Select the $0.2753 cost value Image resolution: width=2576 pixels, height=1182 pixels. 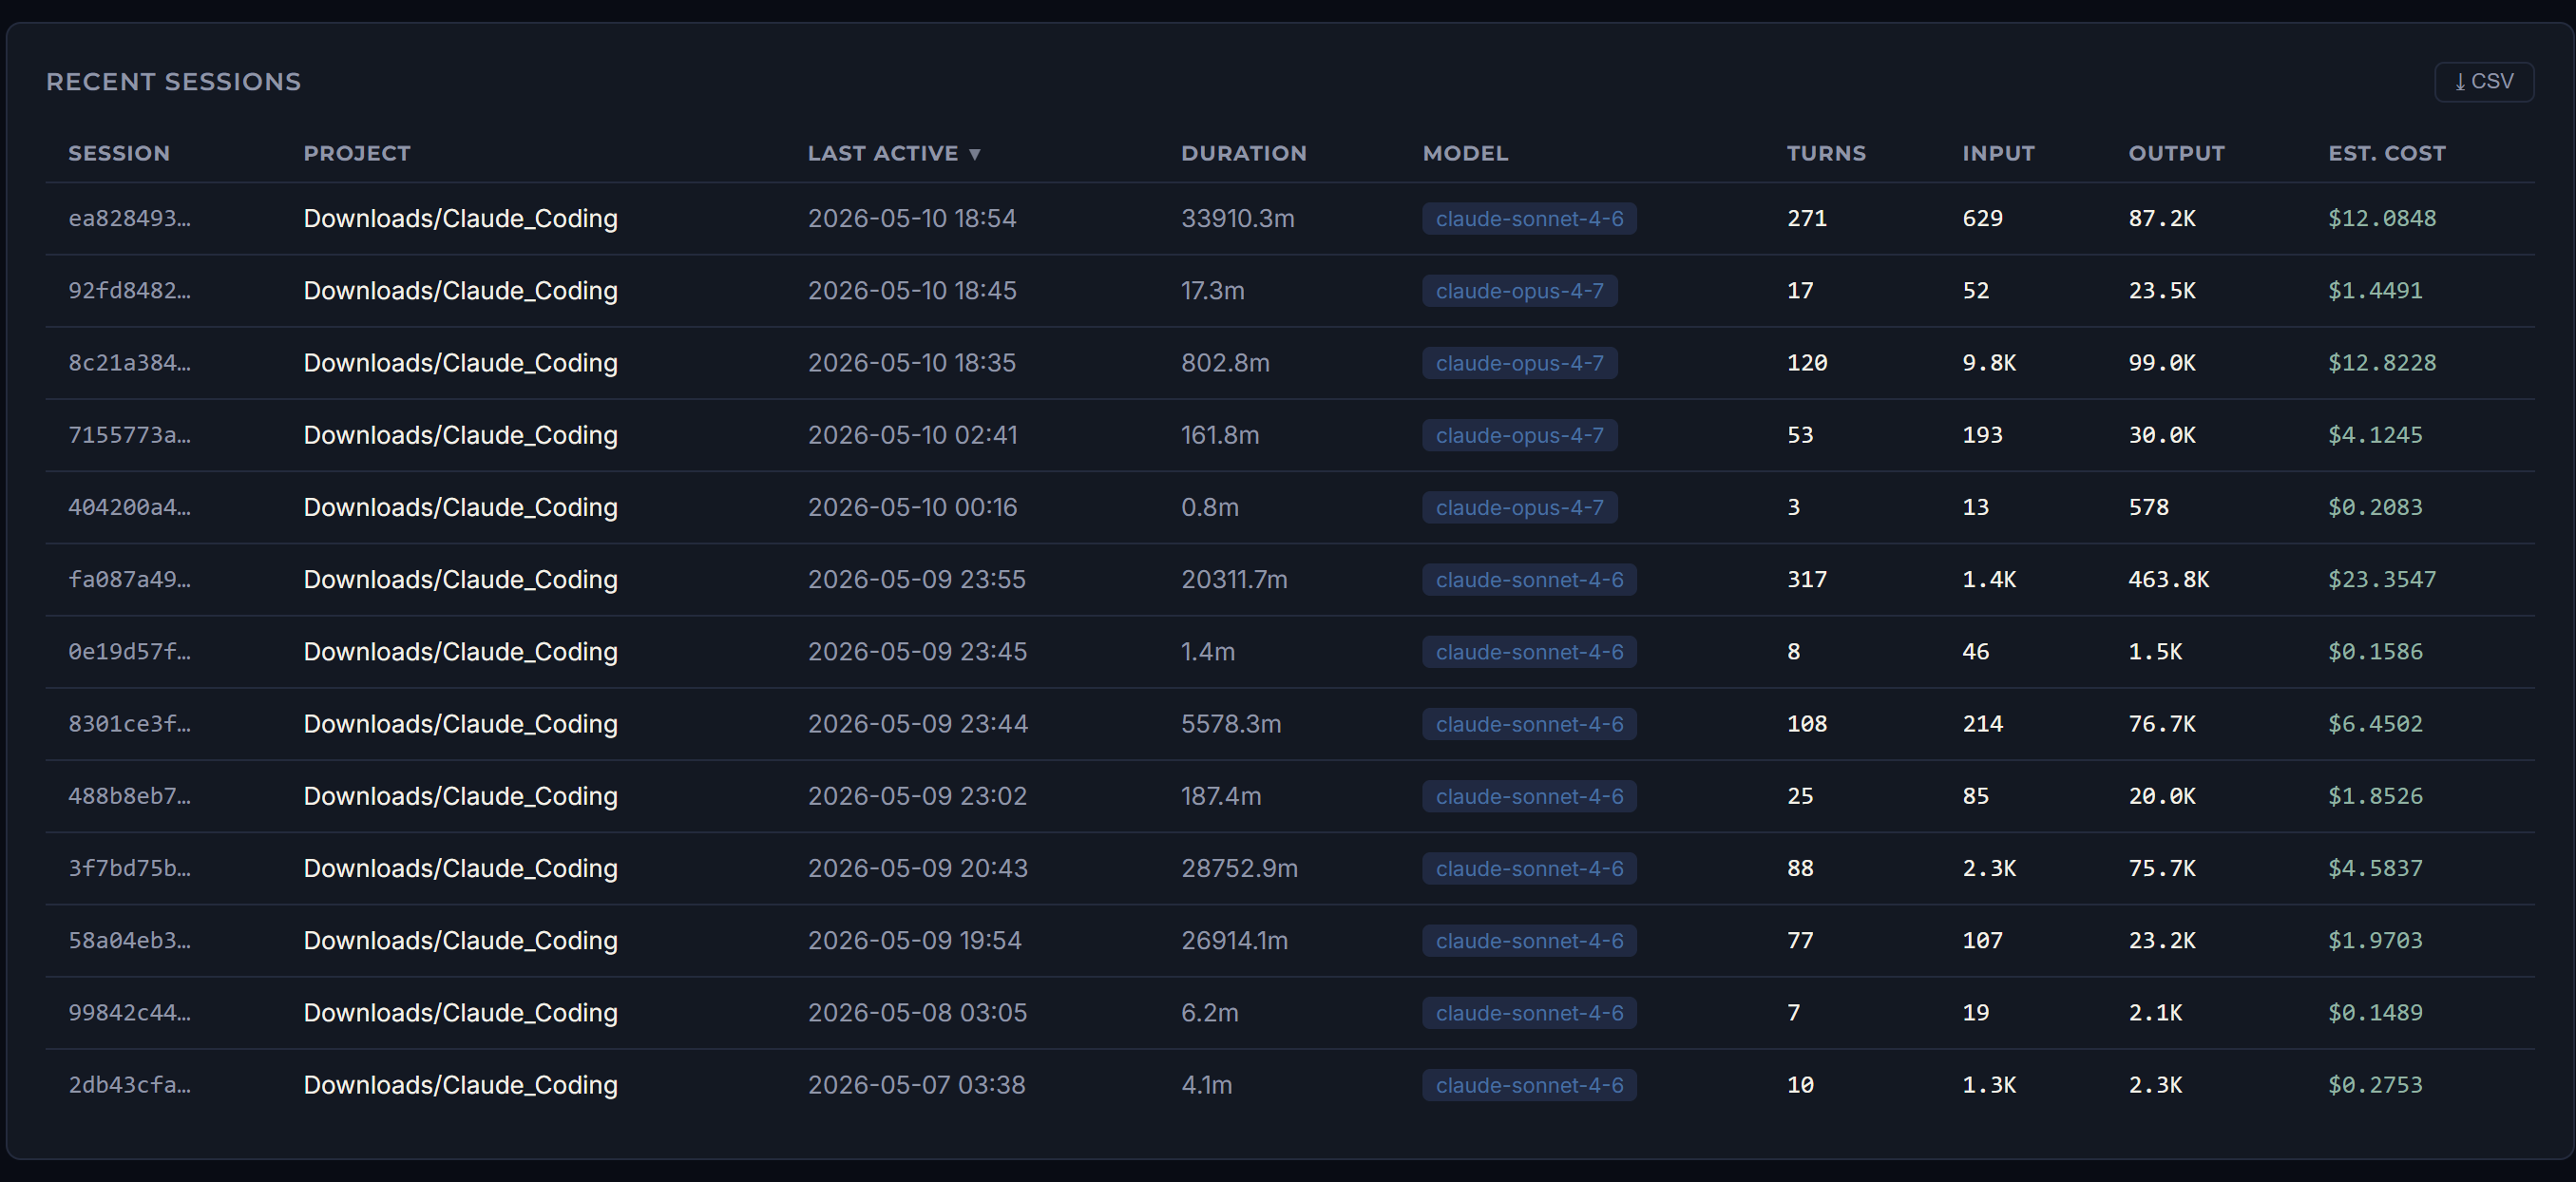[x=2375, y=1084]
